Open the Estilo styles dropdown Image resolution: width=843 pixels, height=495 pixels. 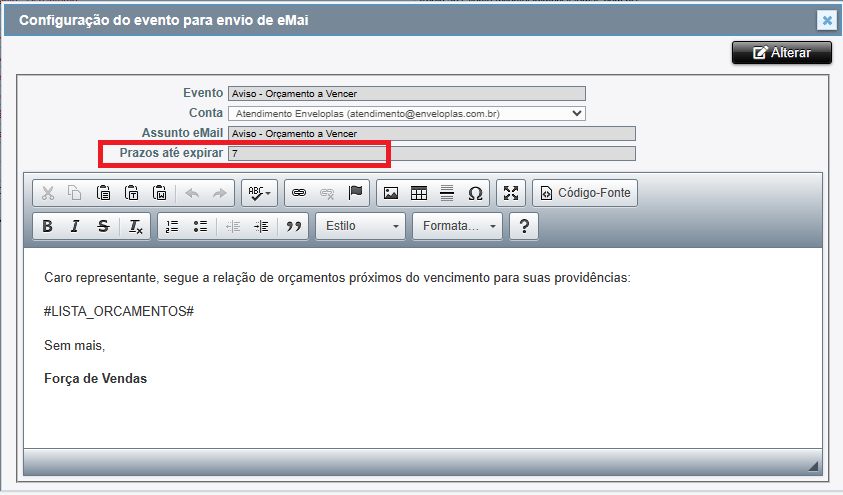(x=360, y=227)
